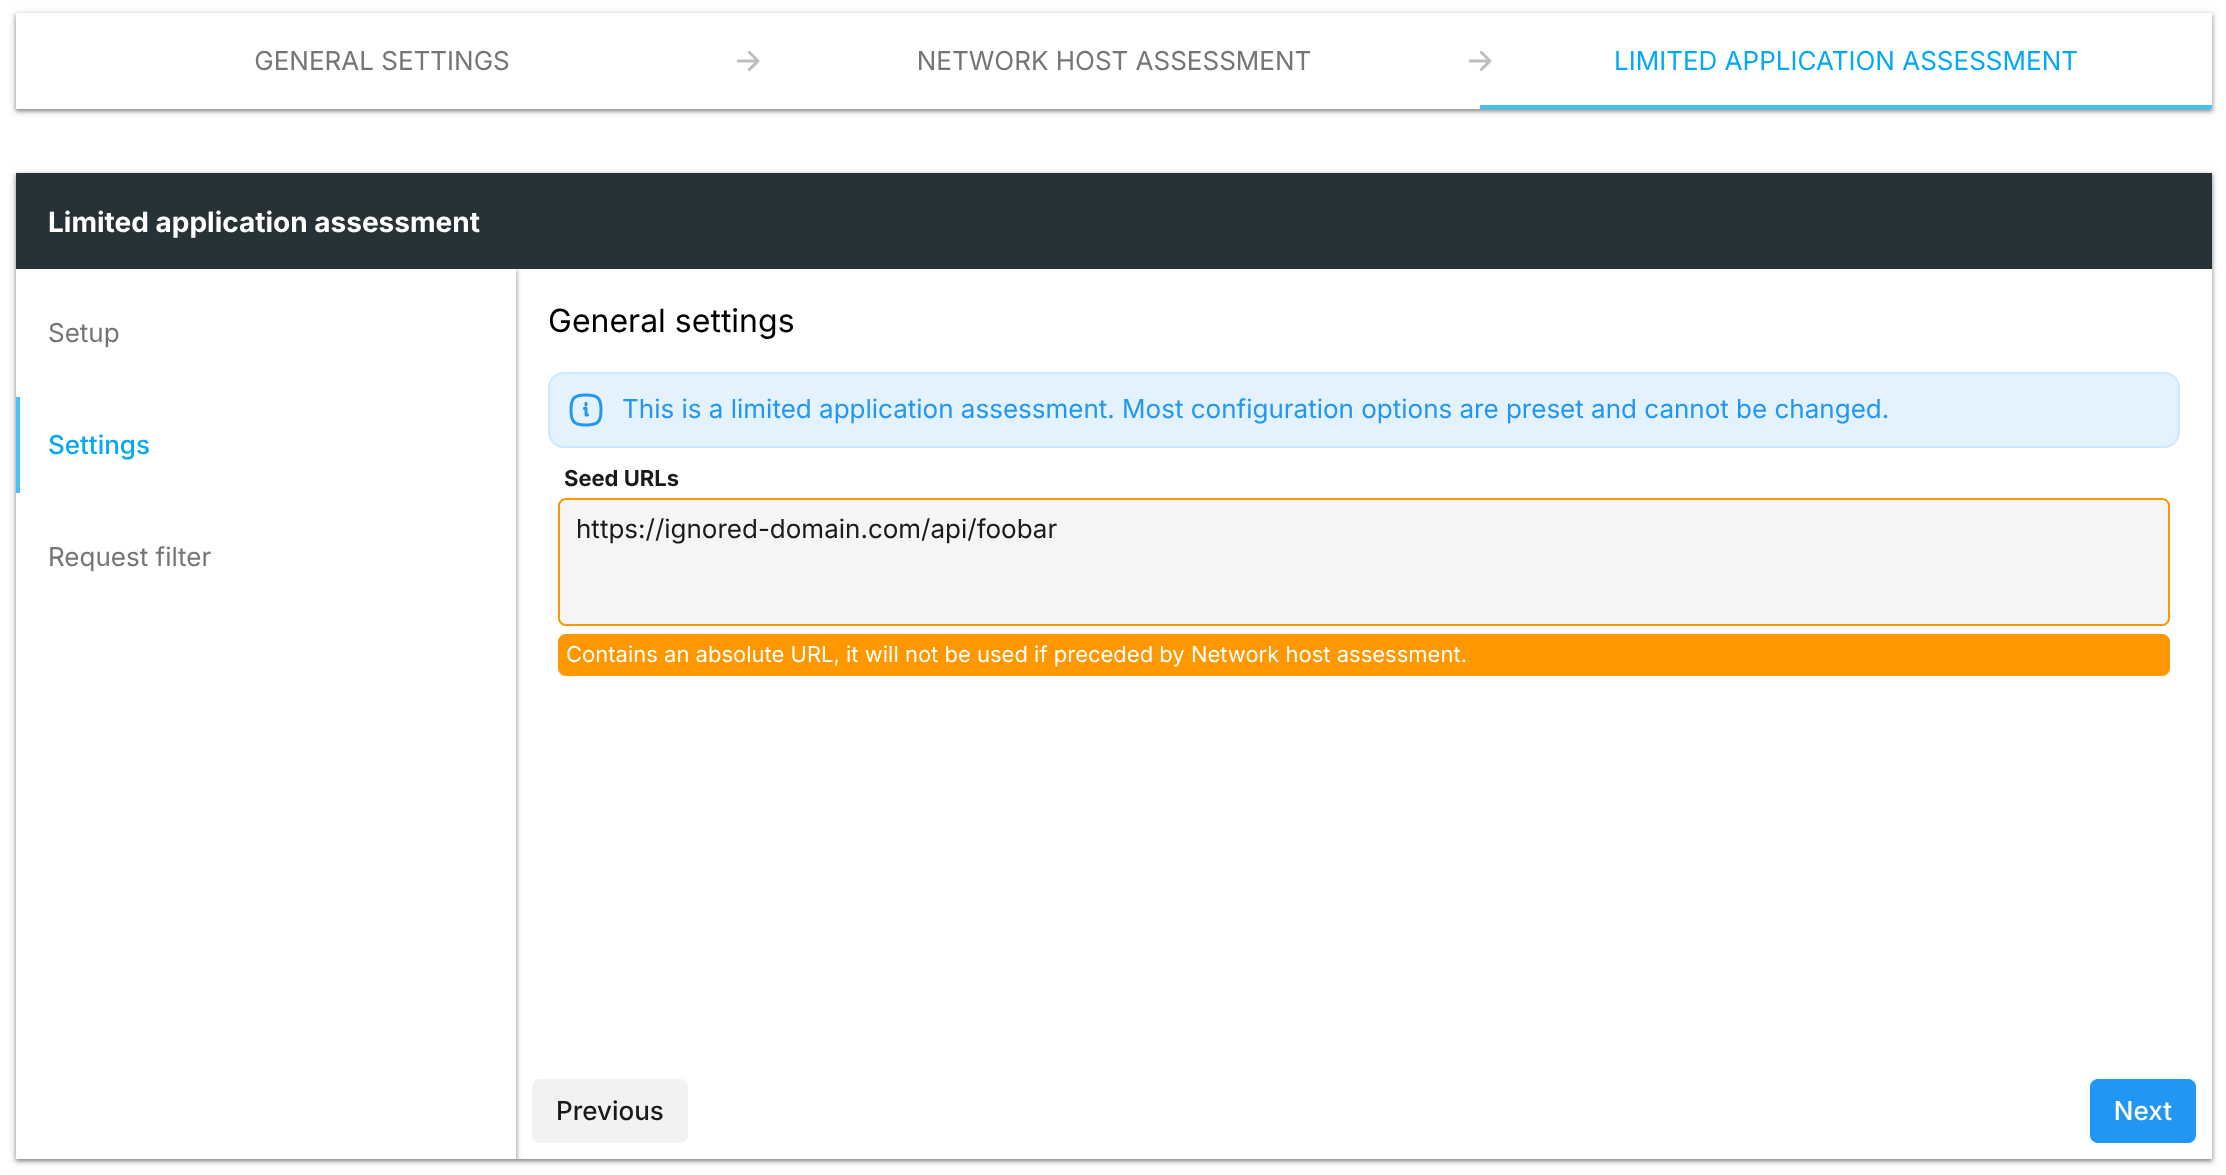Click the arrow after General Settings step
The height and width of the screenshot is (1175, 2226).
pyautogui.click(x=748, y=61)
